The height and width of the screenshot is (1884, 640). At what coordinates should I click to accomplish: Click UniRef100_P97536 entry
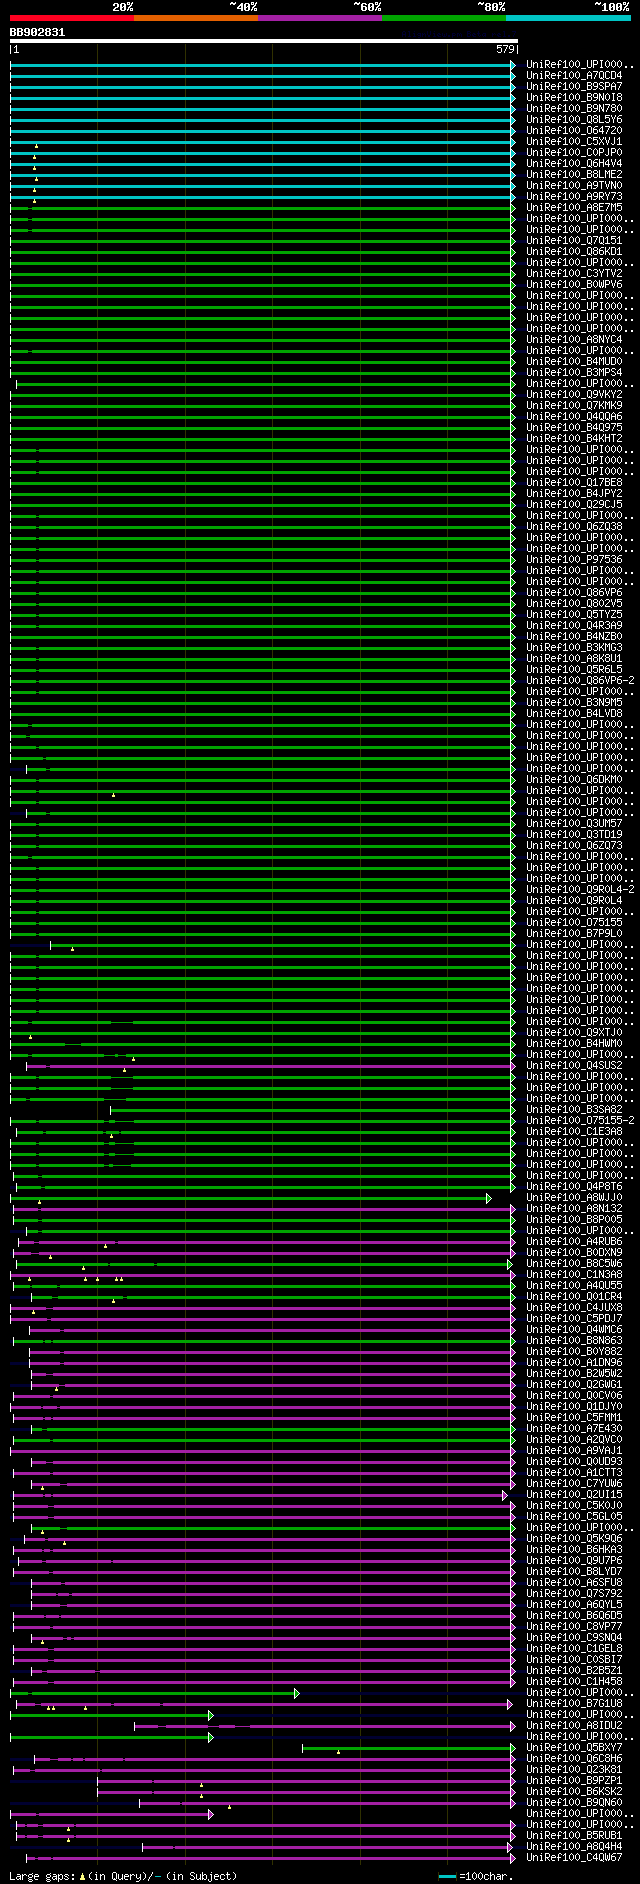(574, 560)
